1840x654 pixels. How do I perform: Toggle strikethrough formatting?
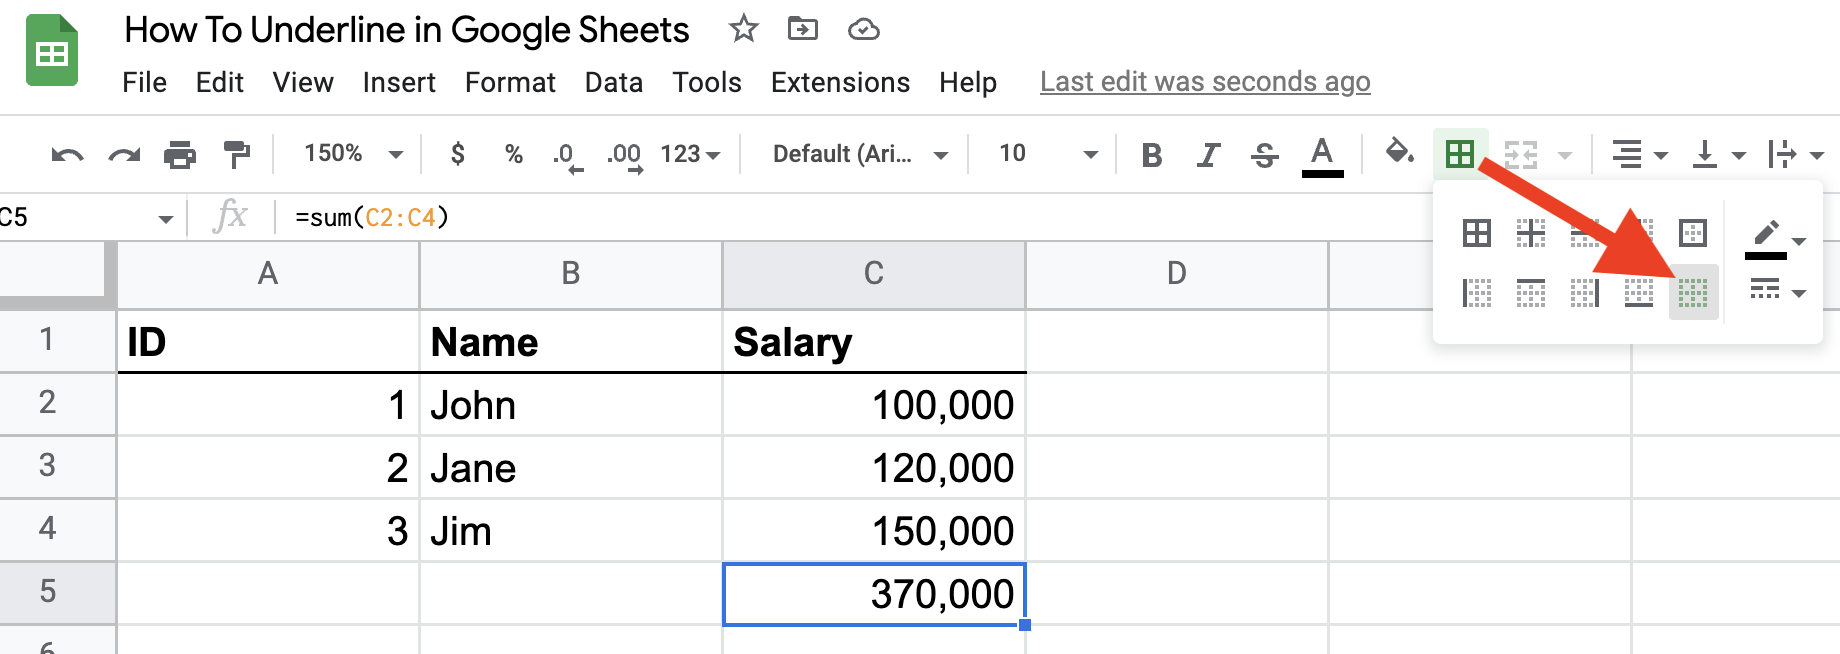(1264, 154)
